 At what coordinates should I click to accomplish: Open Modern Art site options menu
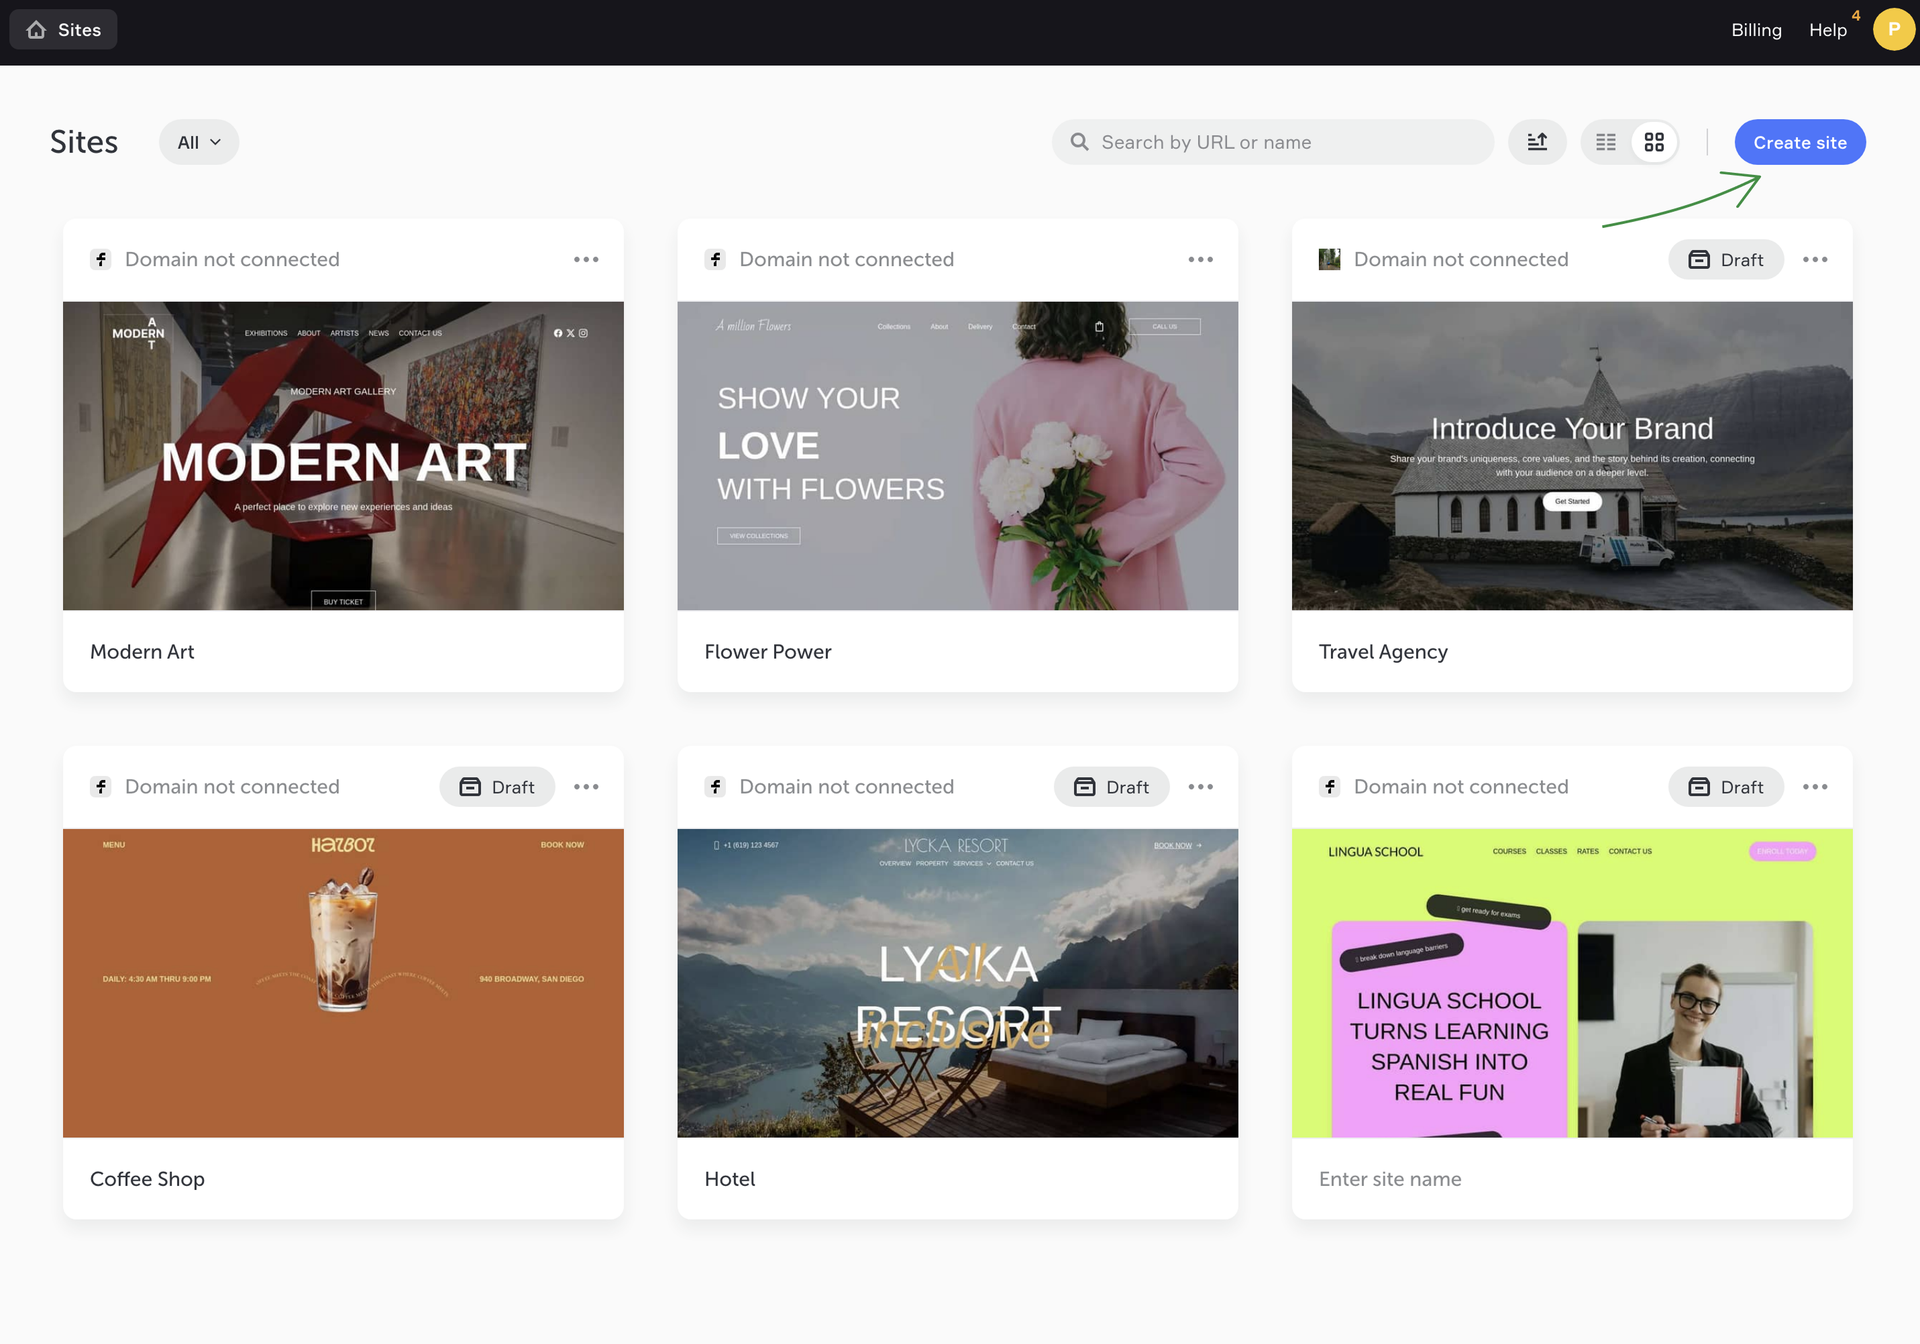[x=586, y=260]
